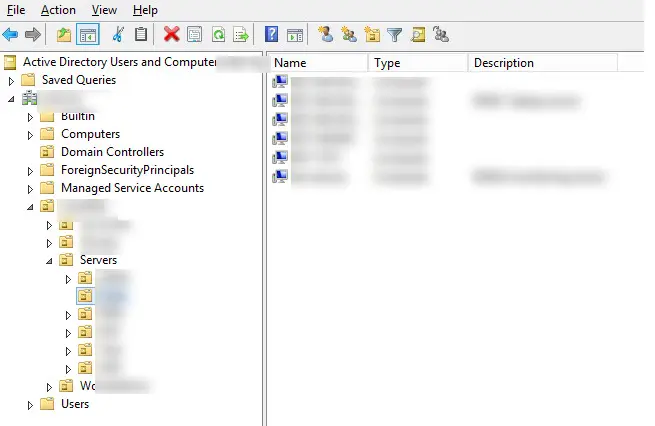Viewport: 655px width, 426px height.
Task: Toggle Show/Hide Action Pane icon
Action: pyautogui.click(x=295, y=35)
